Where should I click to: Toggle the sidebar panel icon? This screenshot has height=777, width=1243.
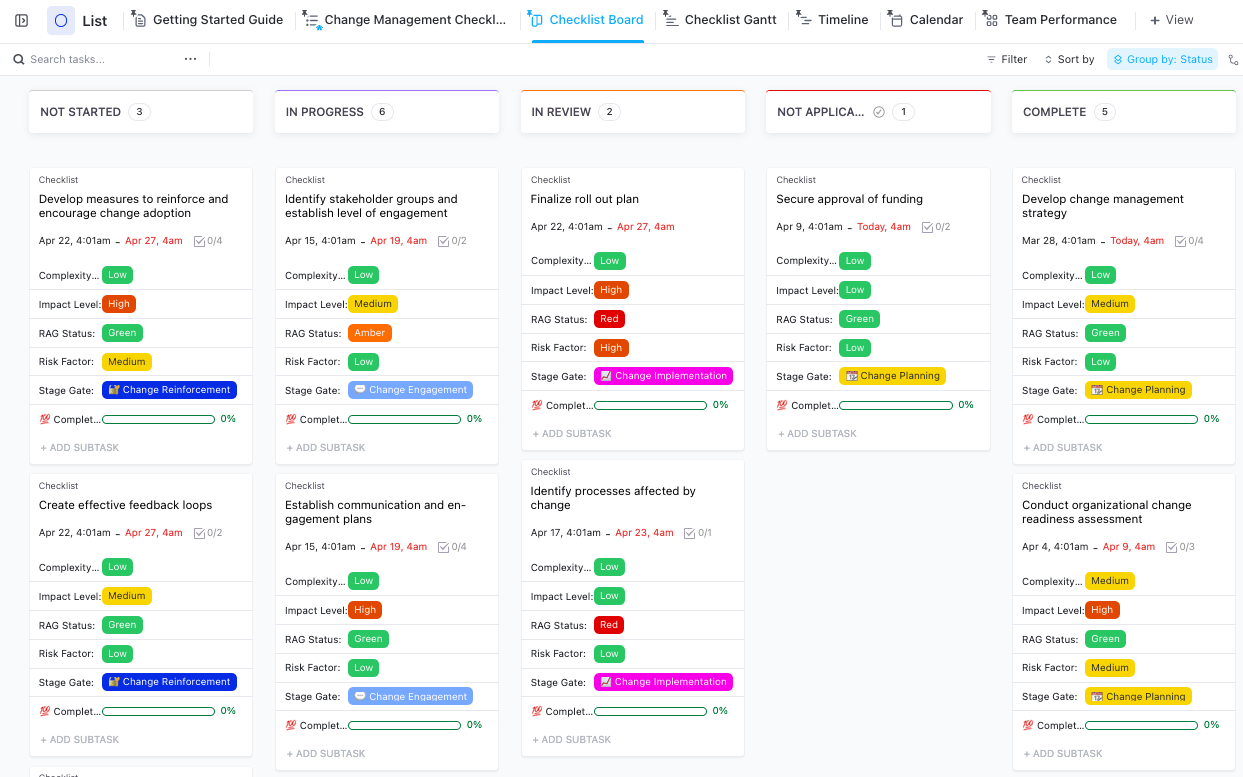coord(22,20)
